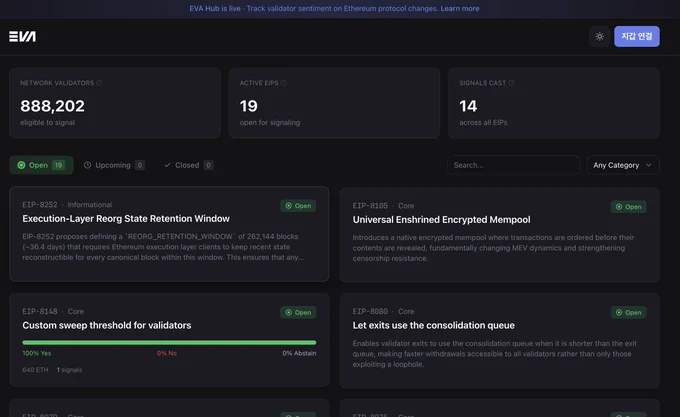Click the green circle icon on Open tab
This screenshot has height=417, width=680.
[21, 165]
